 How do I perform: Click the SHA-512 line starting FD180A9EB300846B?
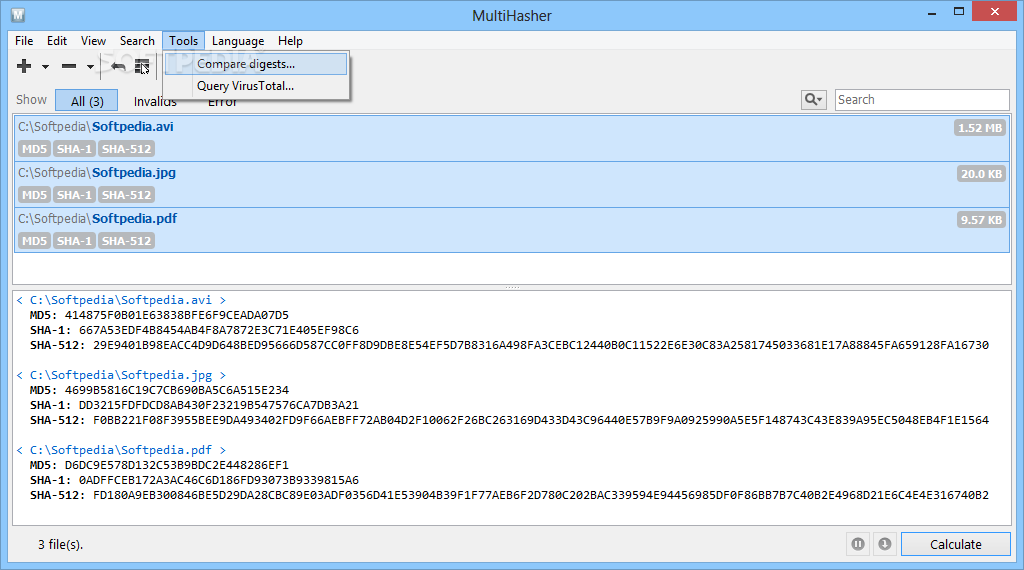[509, 496]
